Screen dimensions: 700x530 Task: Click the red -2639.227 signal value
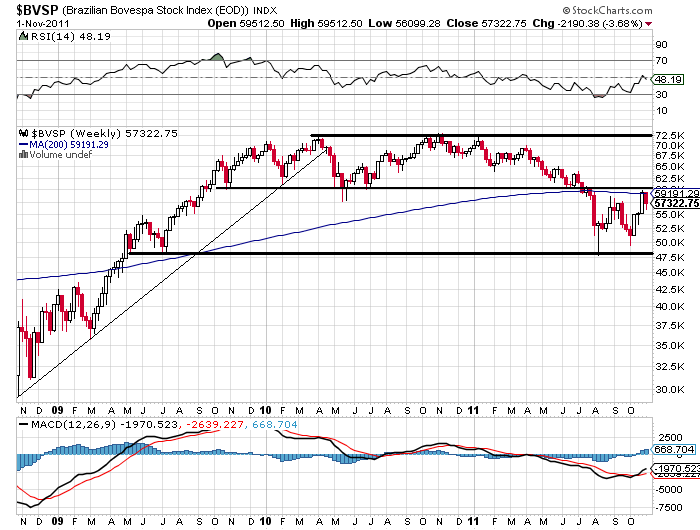coord(215,424)
